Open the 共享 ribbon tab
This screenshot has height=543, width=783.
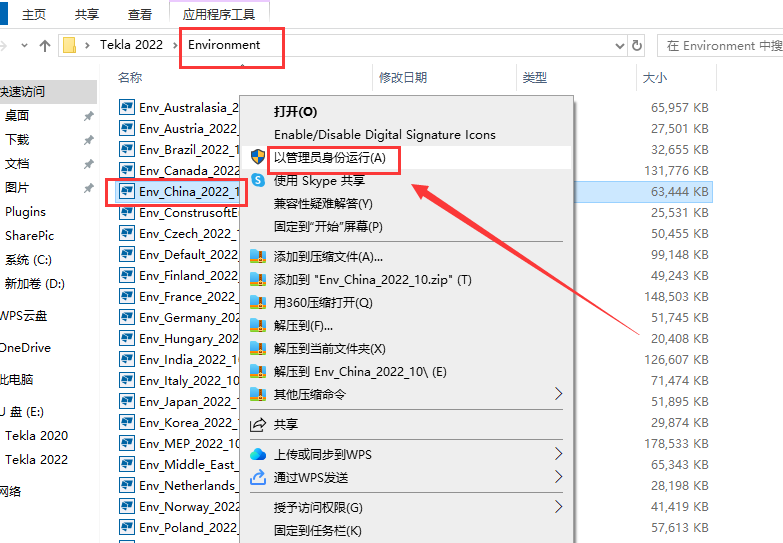coord(87,14)
